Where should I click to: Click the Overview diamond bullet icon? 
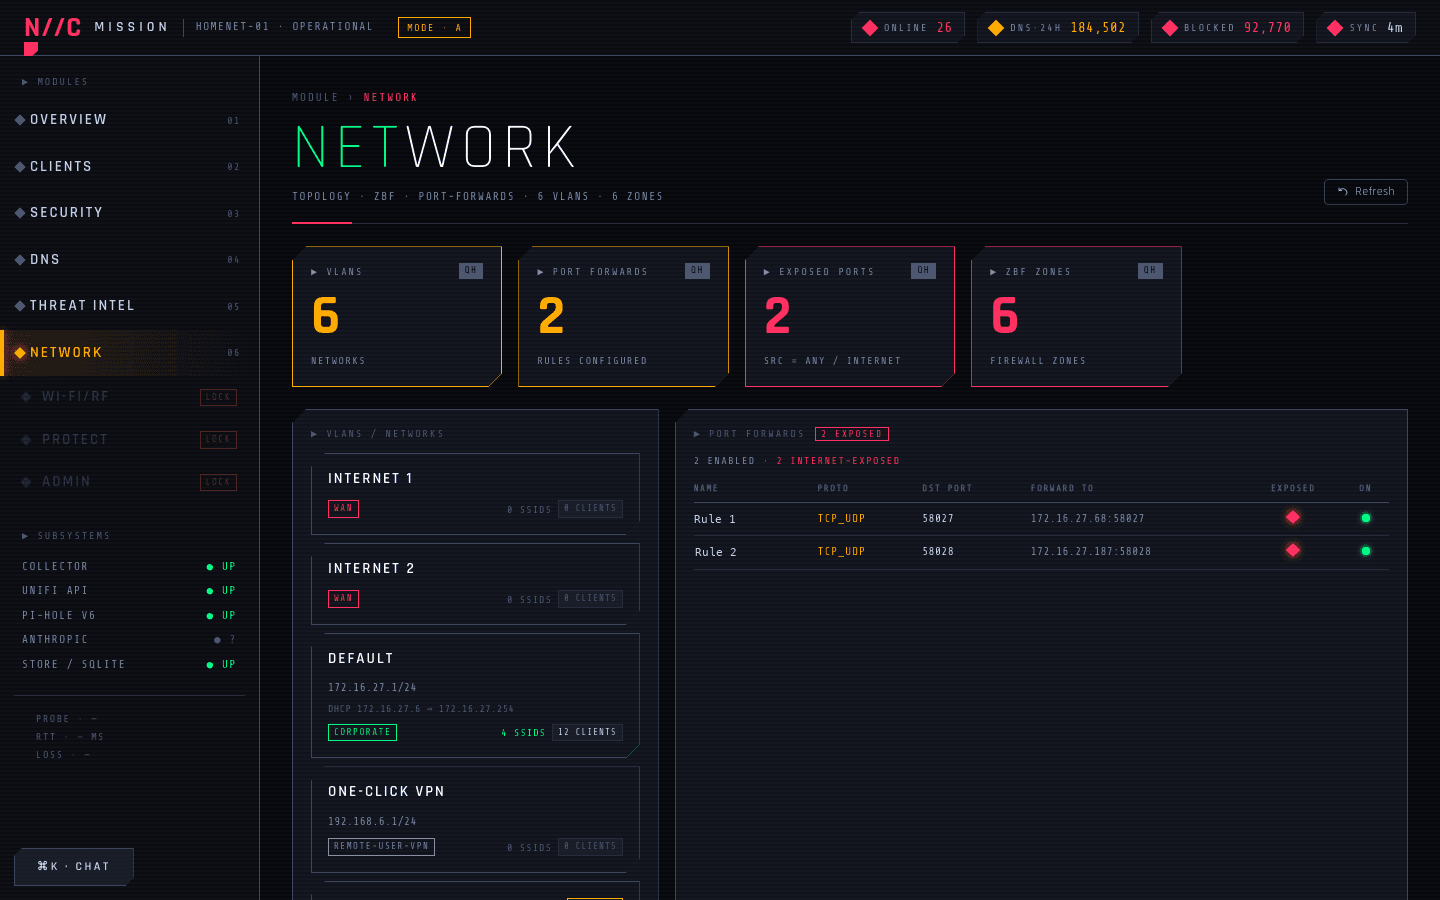click(x=20, y=120)
